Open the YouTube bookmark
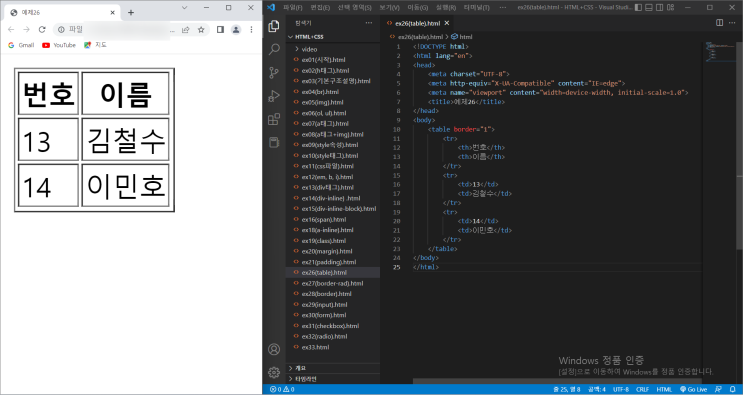This screenshot has height=395, width=743. tap(59, 45)
